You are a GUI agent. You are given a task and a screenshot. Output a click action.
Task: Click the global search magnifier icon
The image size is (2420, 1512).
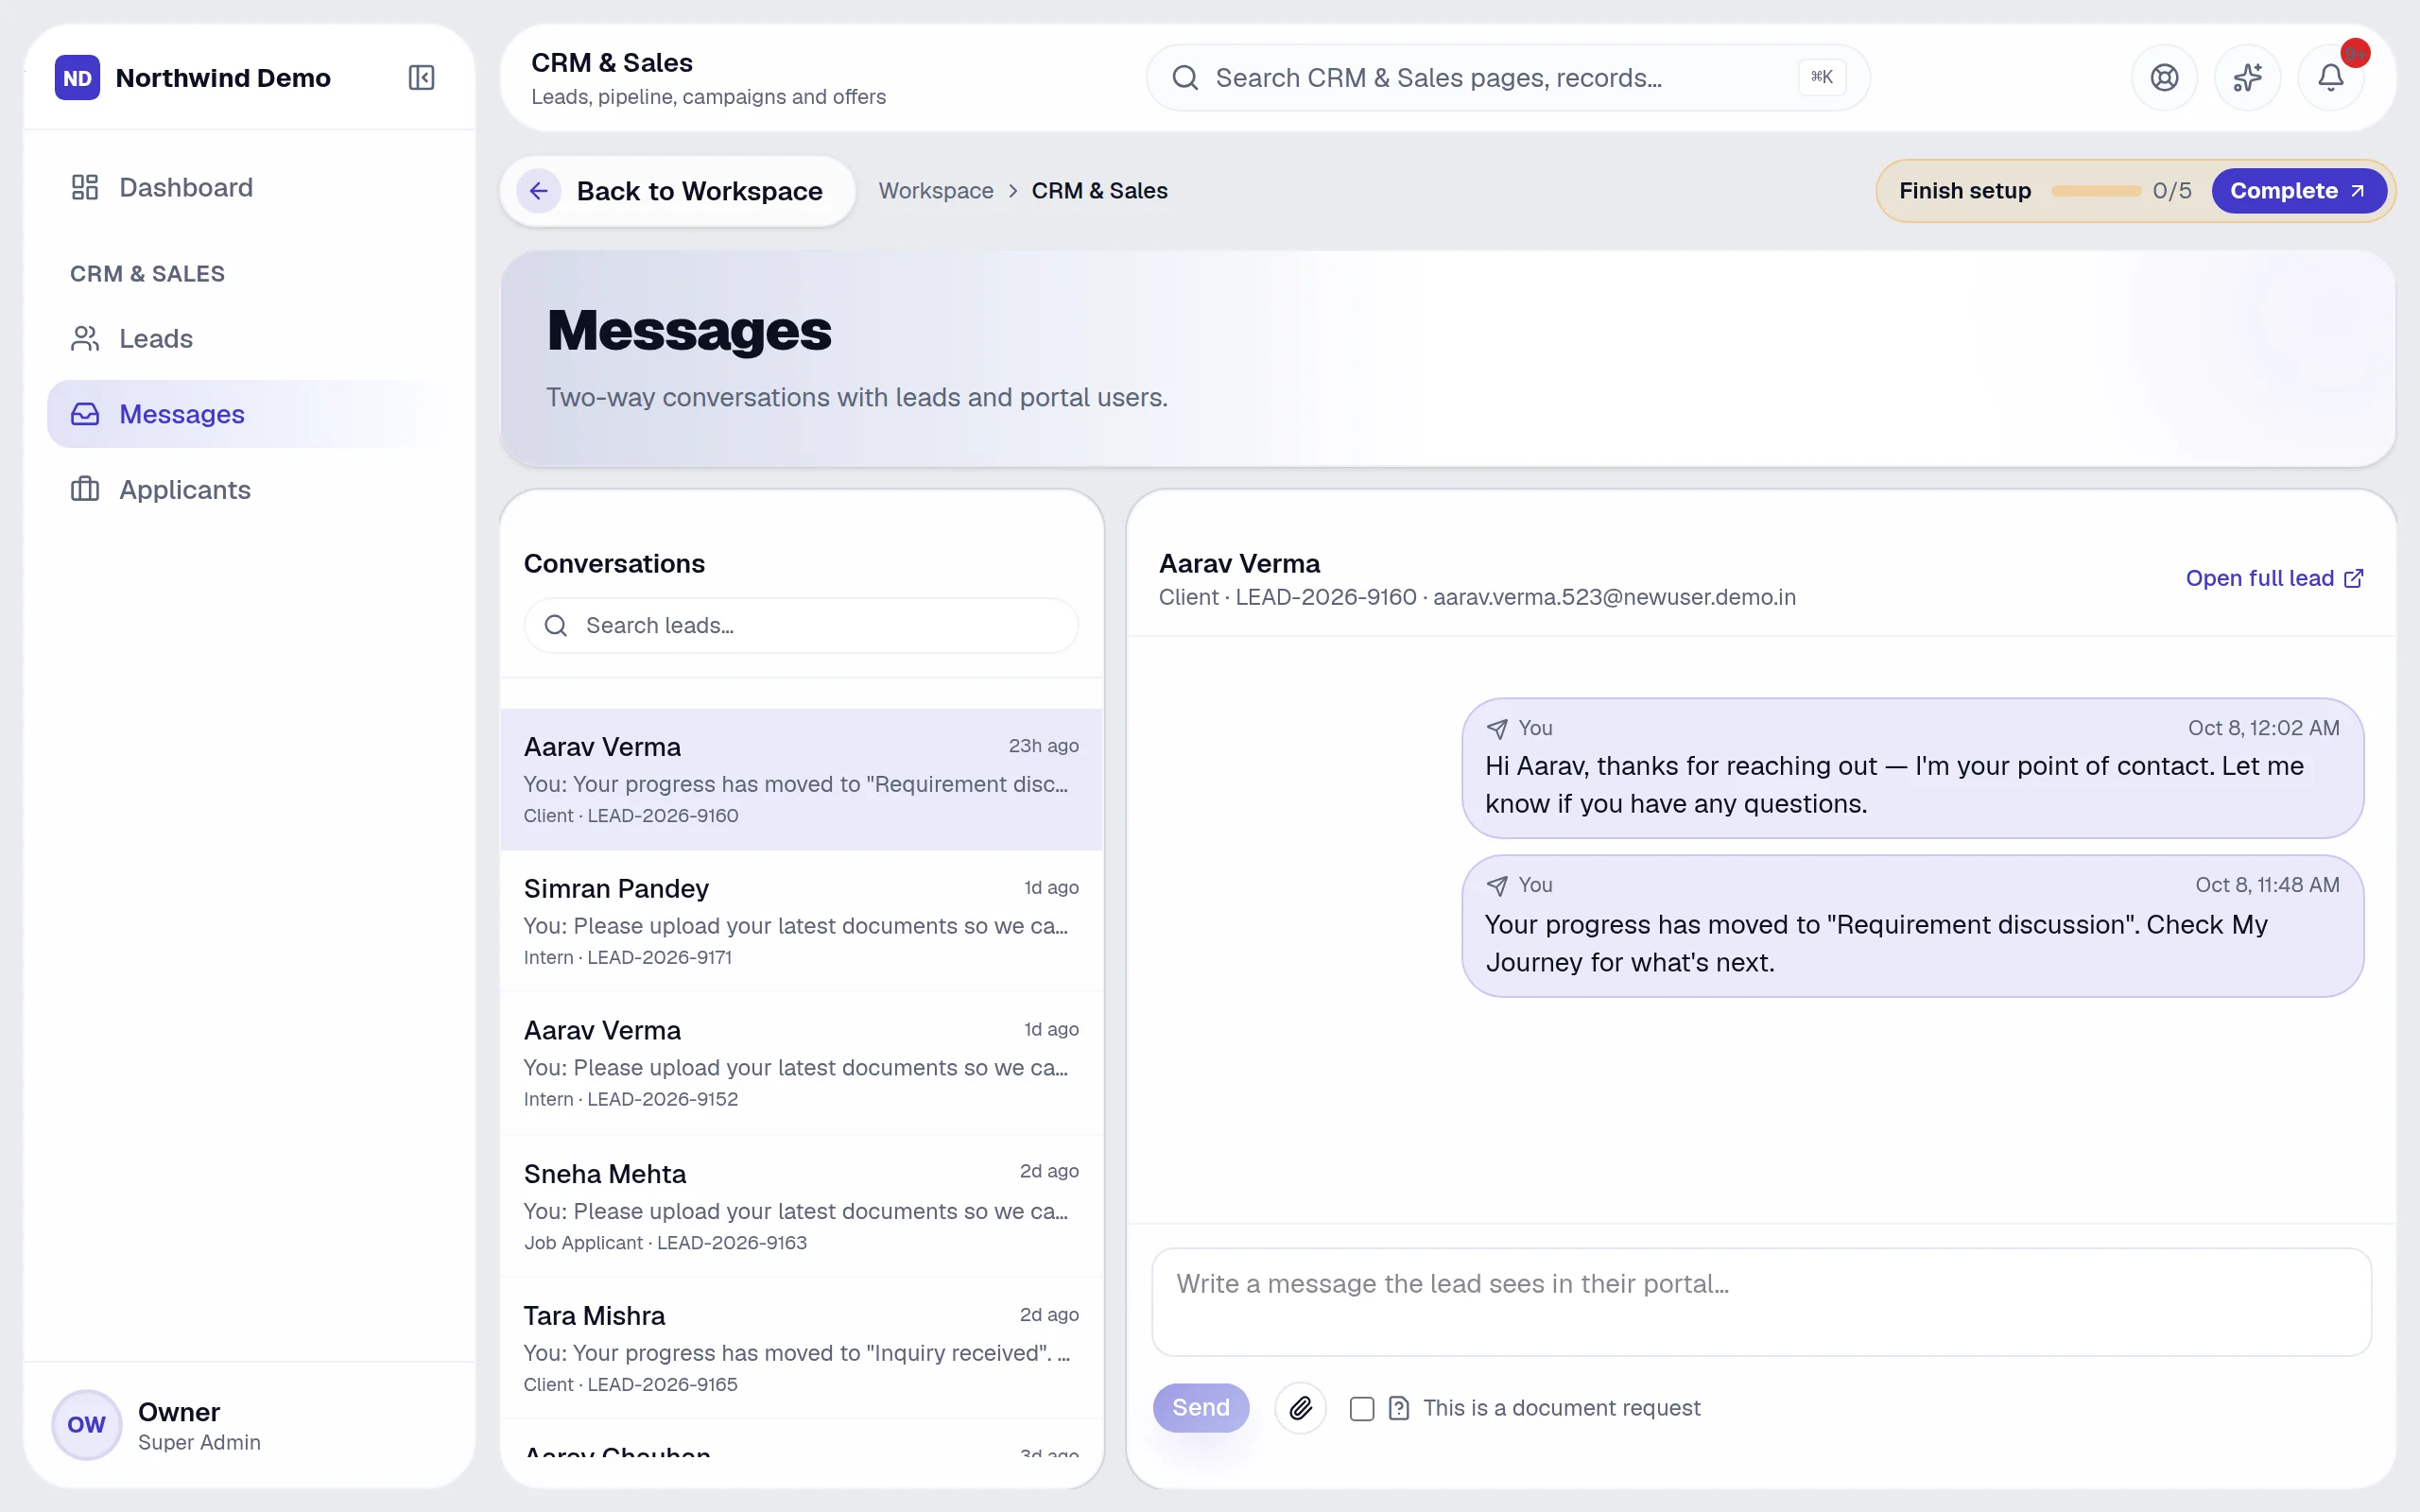(1185, 77)
